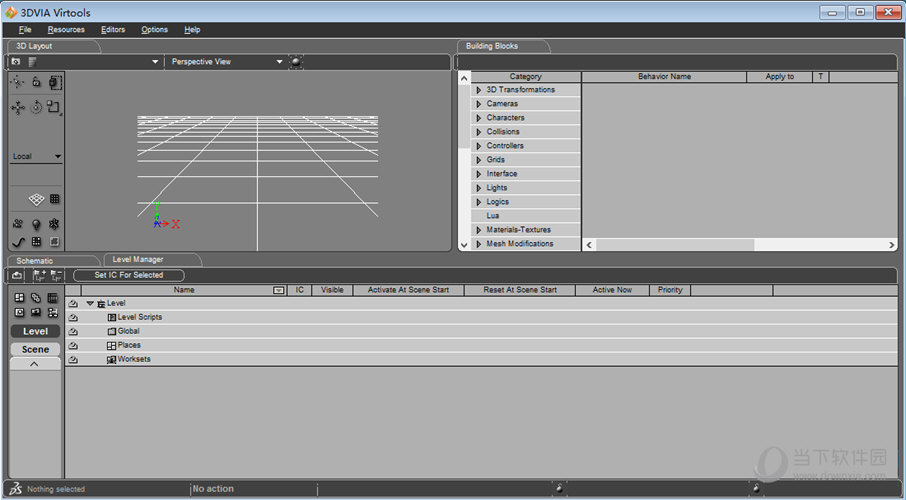Viewport: 906px width, 500px height.
Task: Toggle the row icon beside Level Scripts
Action: [73, 317]
